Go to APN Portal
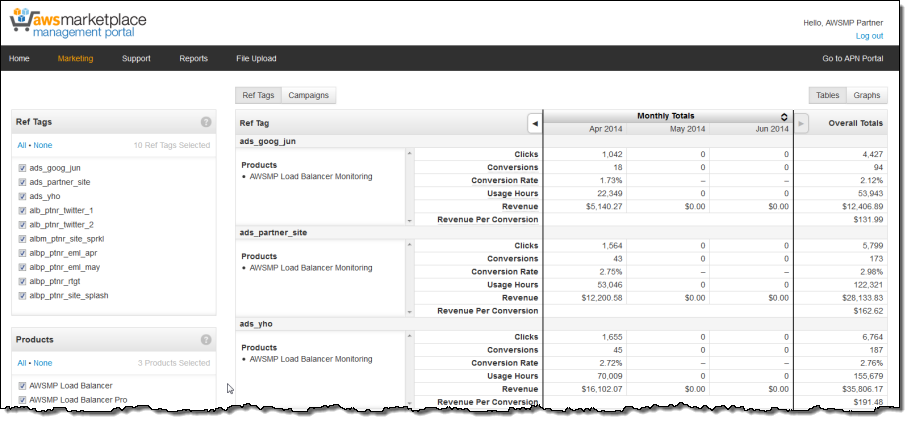This screenshot has height=422, width=910. tap(852, 59)
